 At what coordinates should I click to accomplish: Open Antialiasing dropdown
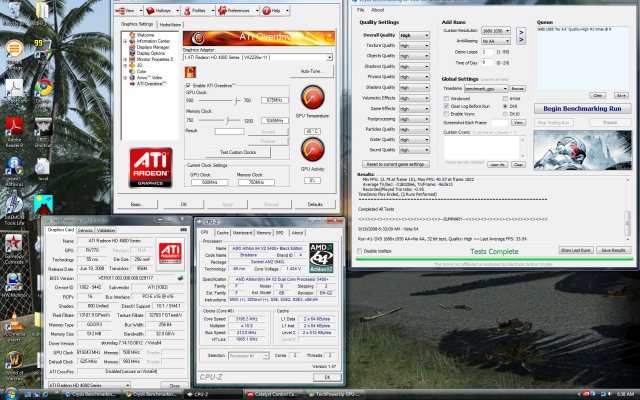coord(496,41)
